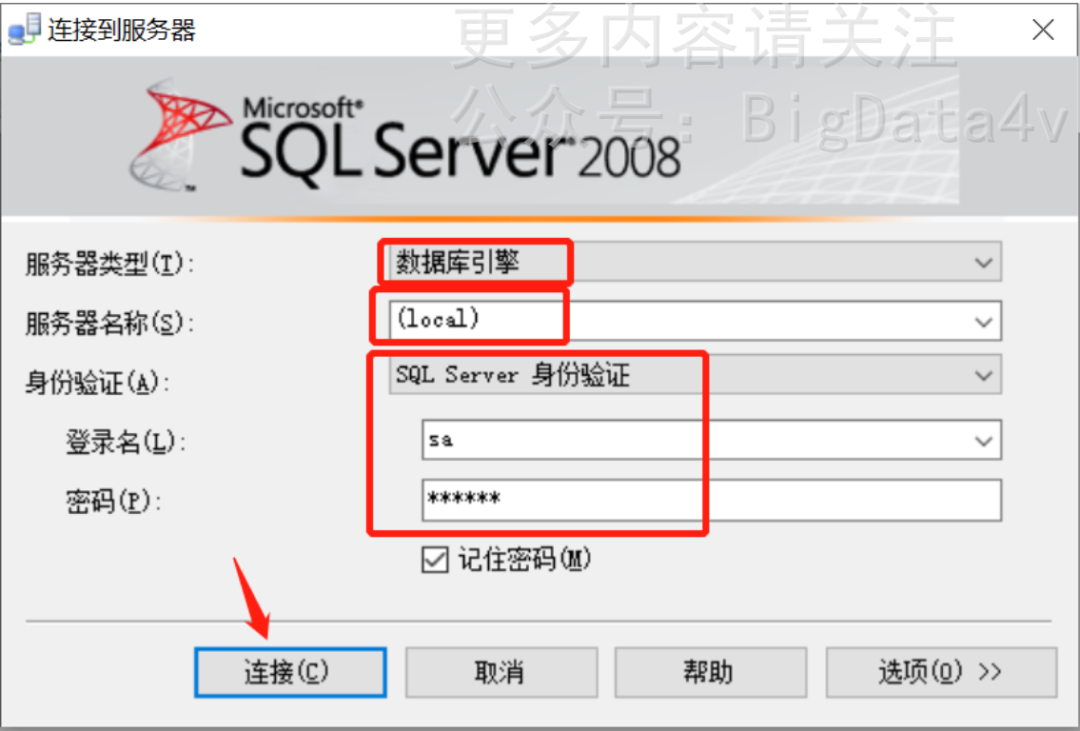Screen dimensions: 1080x731
Task: Open the 服务器类型 dropdown arrow
Action: 984,262
